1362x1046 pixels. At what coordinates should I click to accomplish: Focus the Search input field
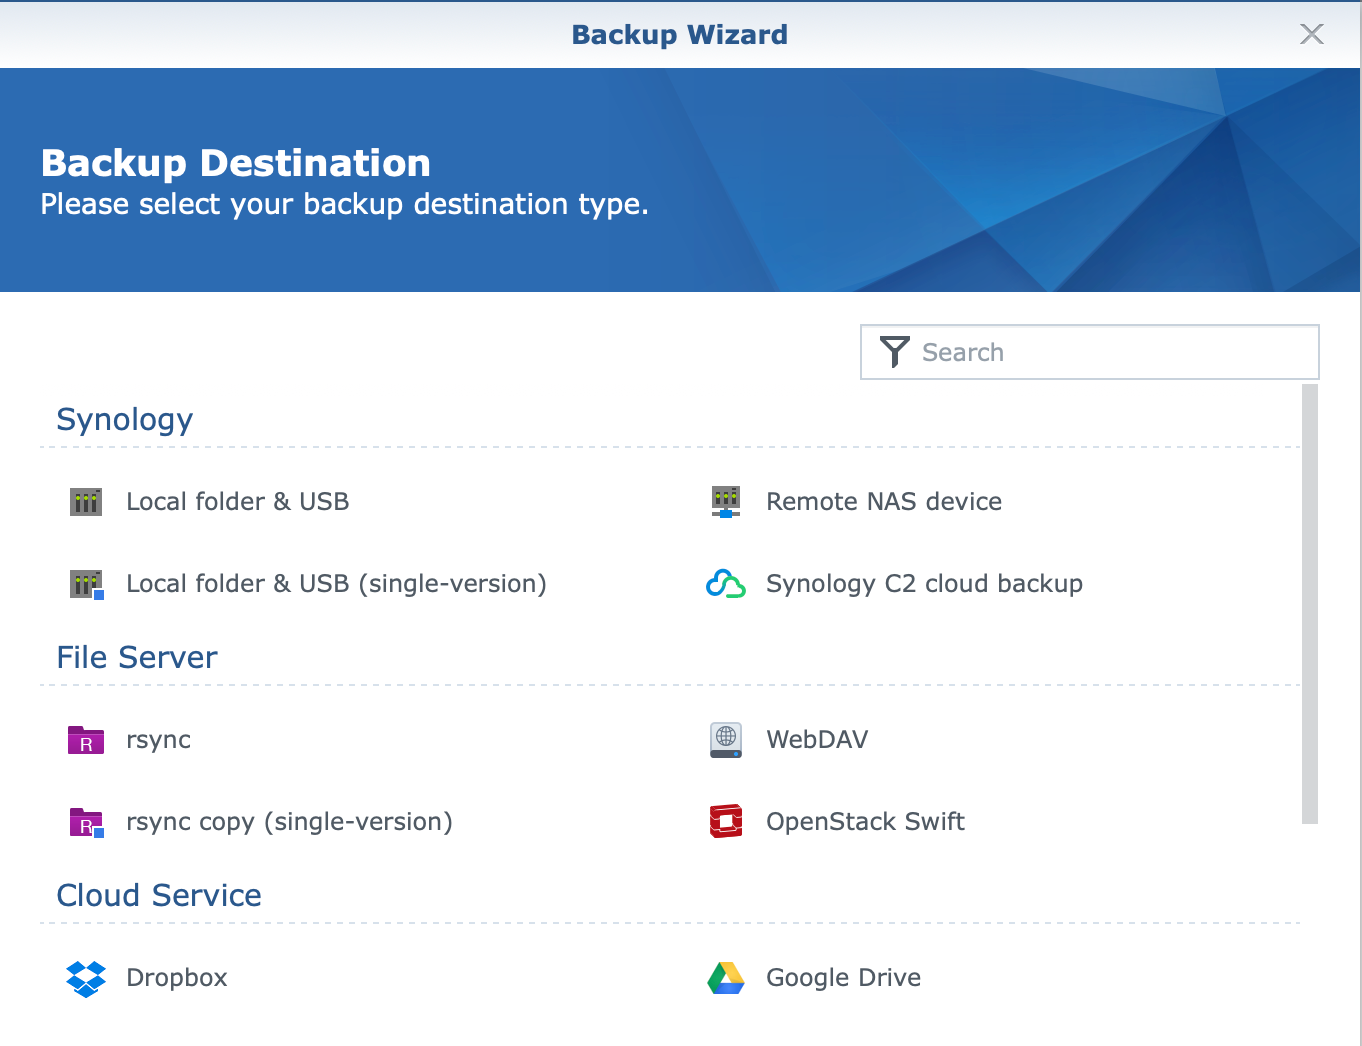pos(1090,352)
